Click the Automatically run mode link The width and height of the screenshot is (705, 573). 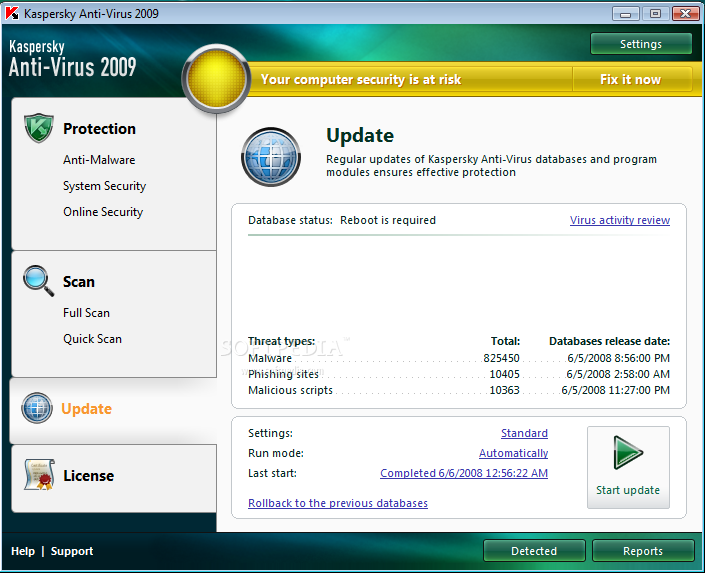click(513, 453)
